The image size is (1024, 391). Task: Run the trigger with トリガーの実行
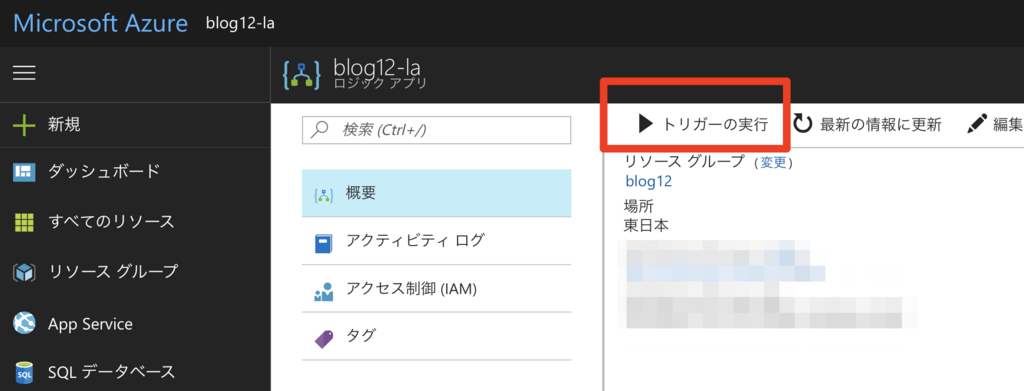pyautogui.click(x=703, y=124)
